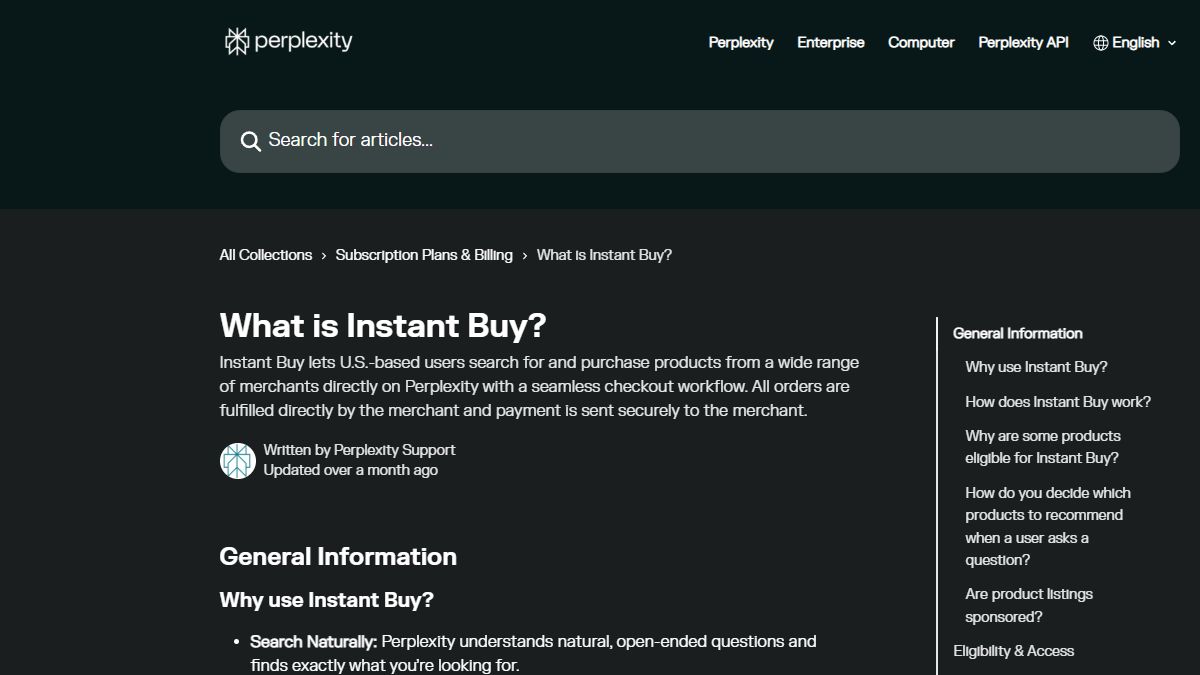Viewport: 1200px width, 675px height.
Task: Click the magnifier icon in search bar
Action: tap(251, 141)
